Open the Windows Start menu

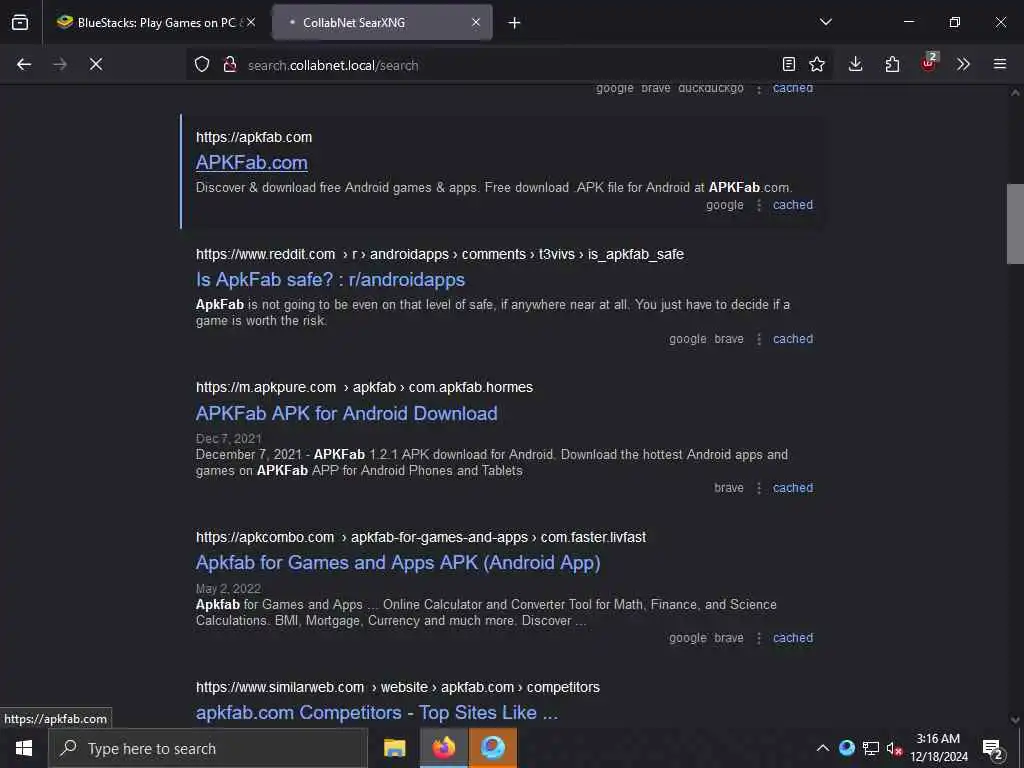tap(24, 748)
